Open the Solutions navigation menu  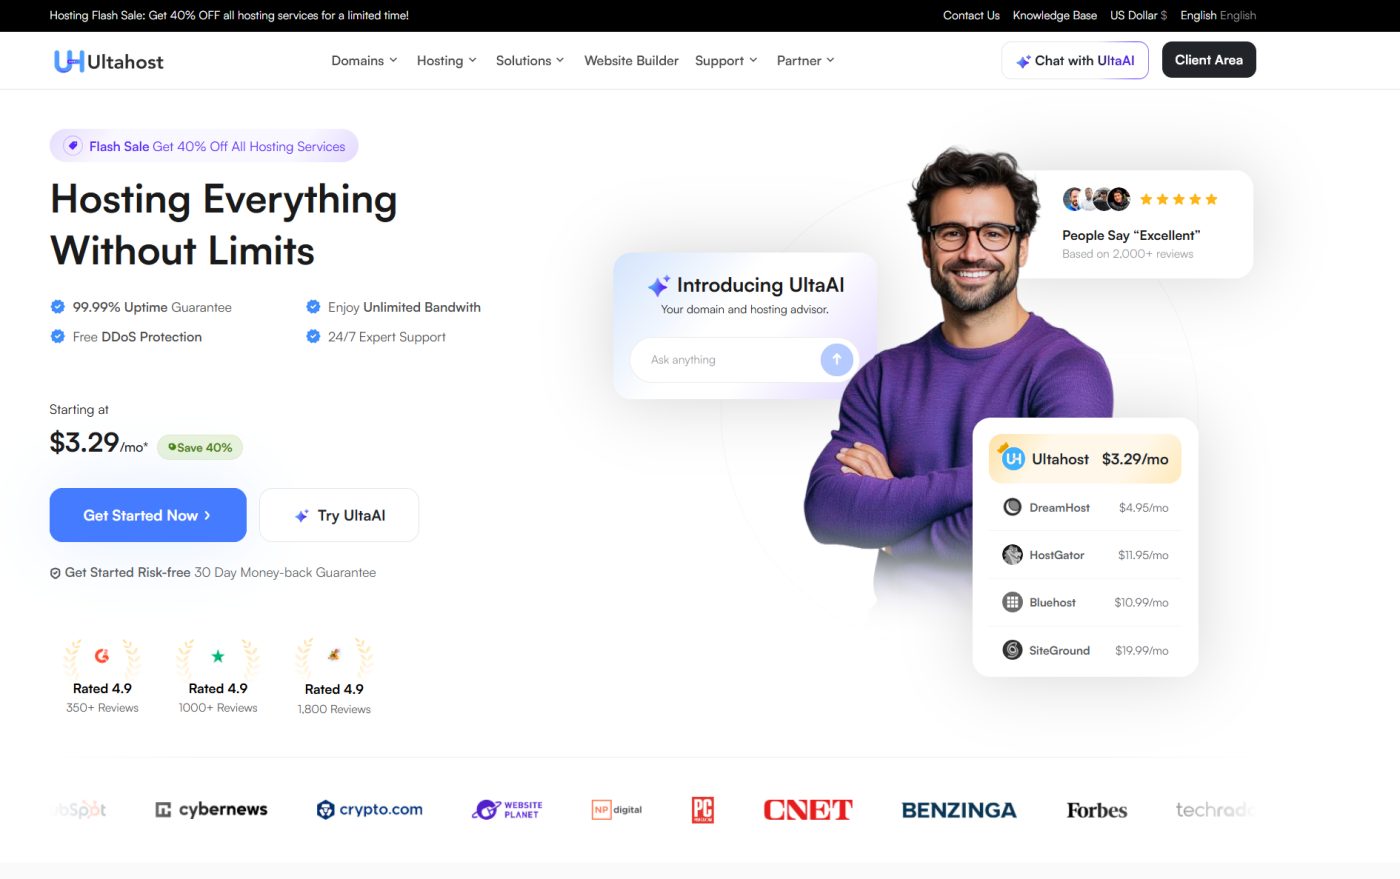[530, 61]
